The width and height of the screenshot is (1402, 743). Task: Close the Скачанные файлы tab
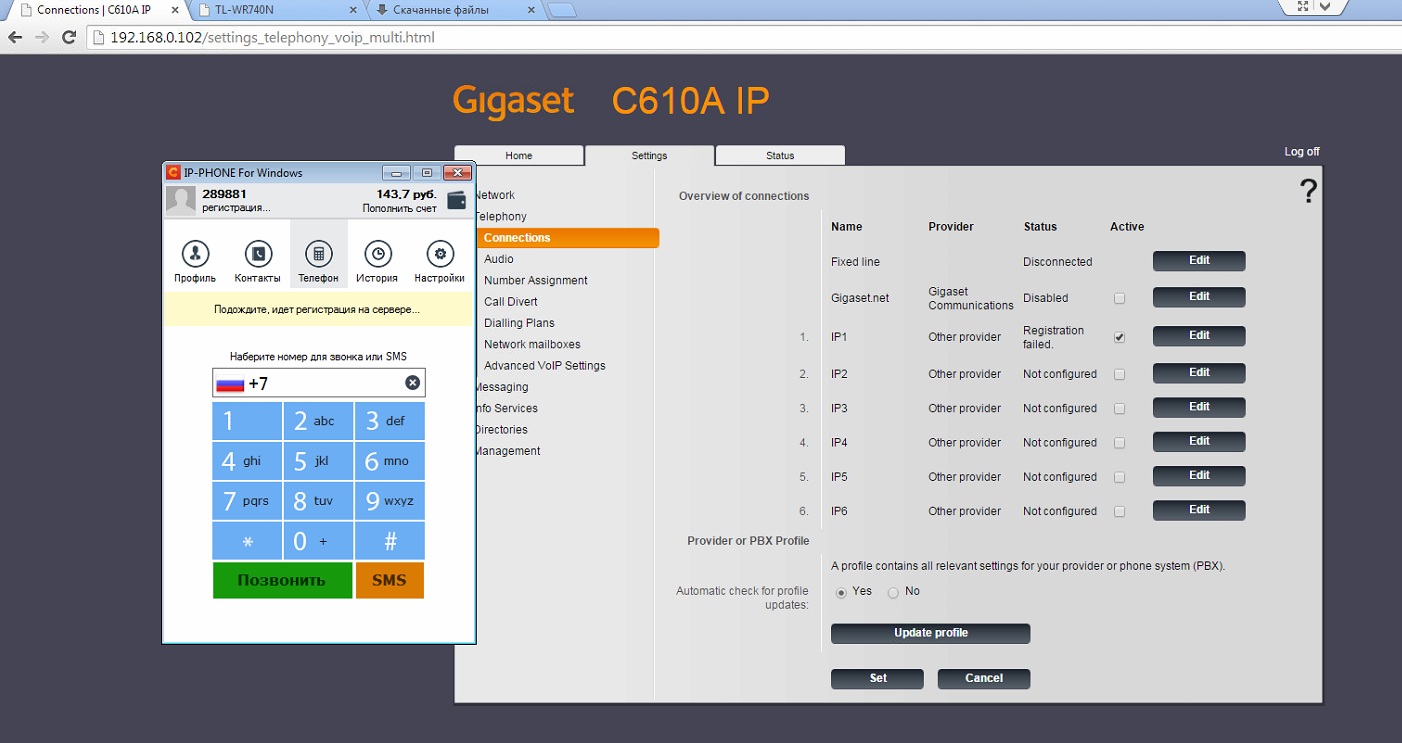(x=531, y=10)
